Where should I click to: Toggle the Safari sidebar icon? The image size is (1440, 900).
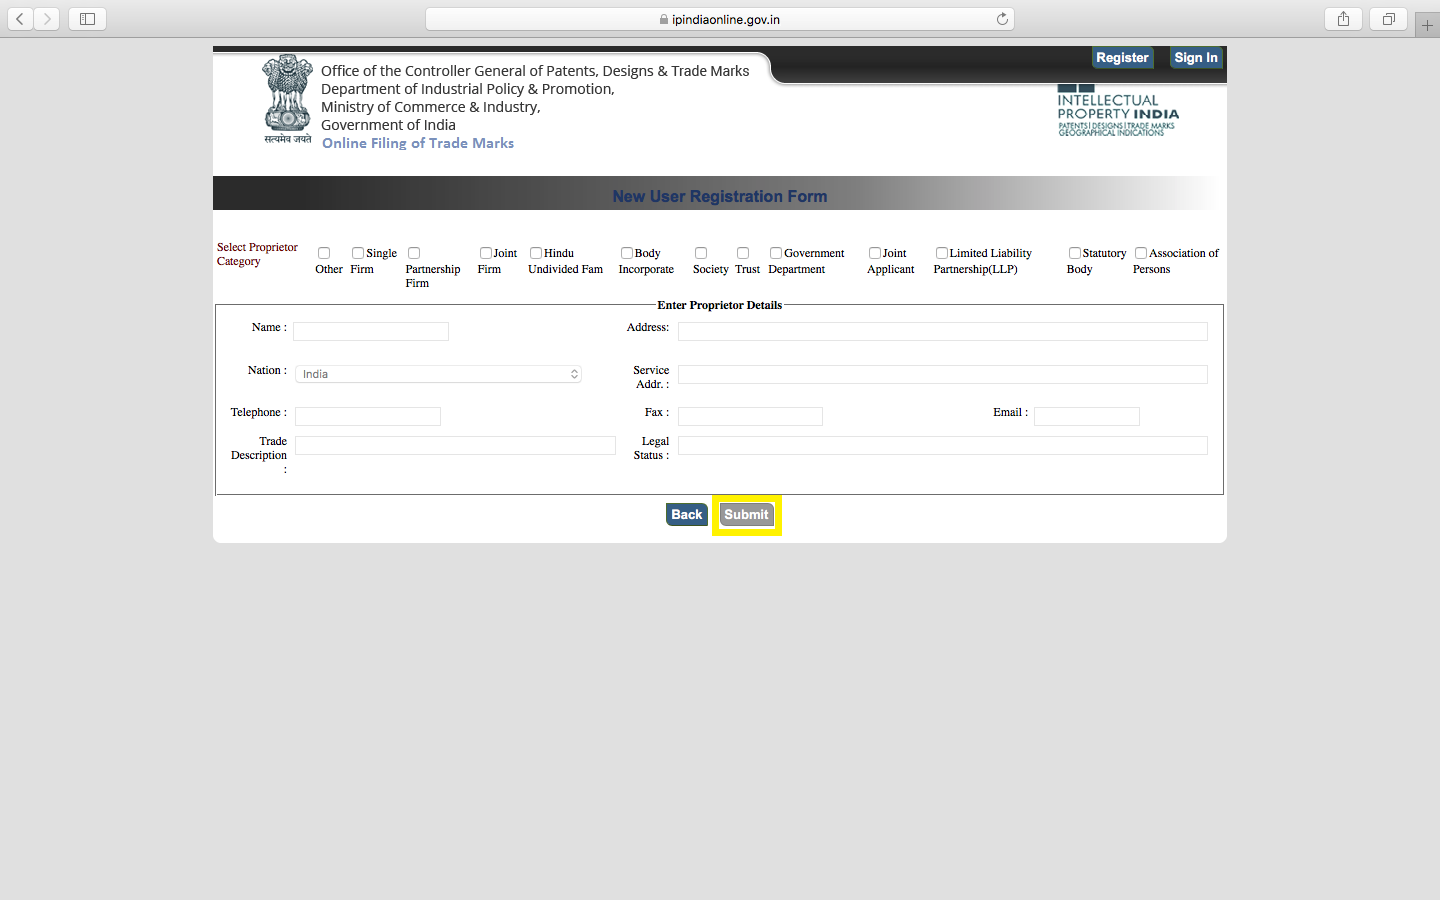pyautogui.click(x=87, y=19)
